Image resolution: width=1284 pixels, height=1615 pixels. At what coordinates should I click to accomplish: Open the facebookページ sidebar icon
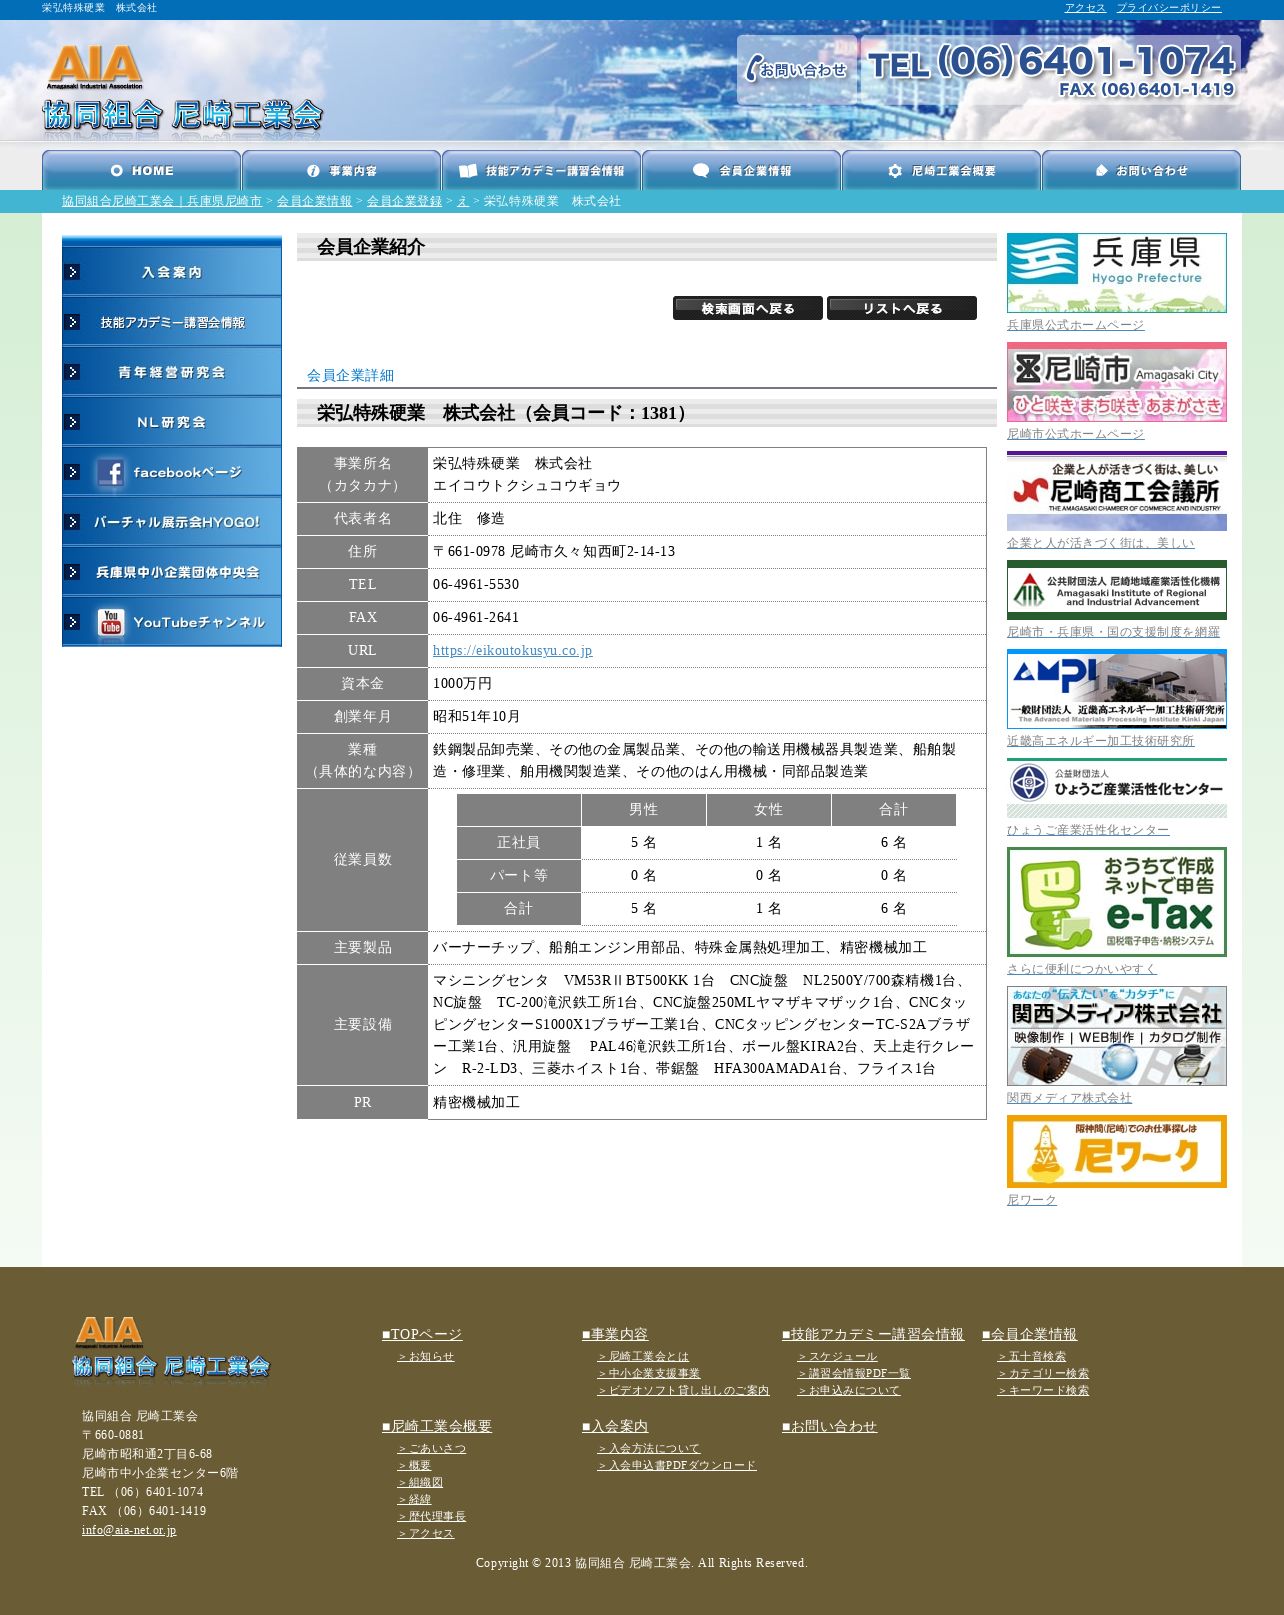[x=172, y=472]
